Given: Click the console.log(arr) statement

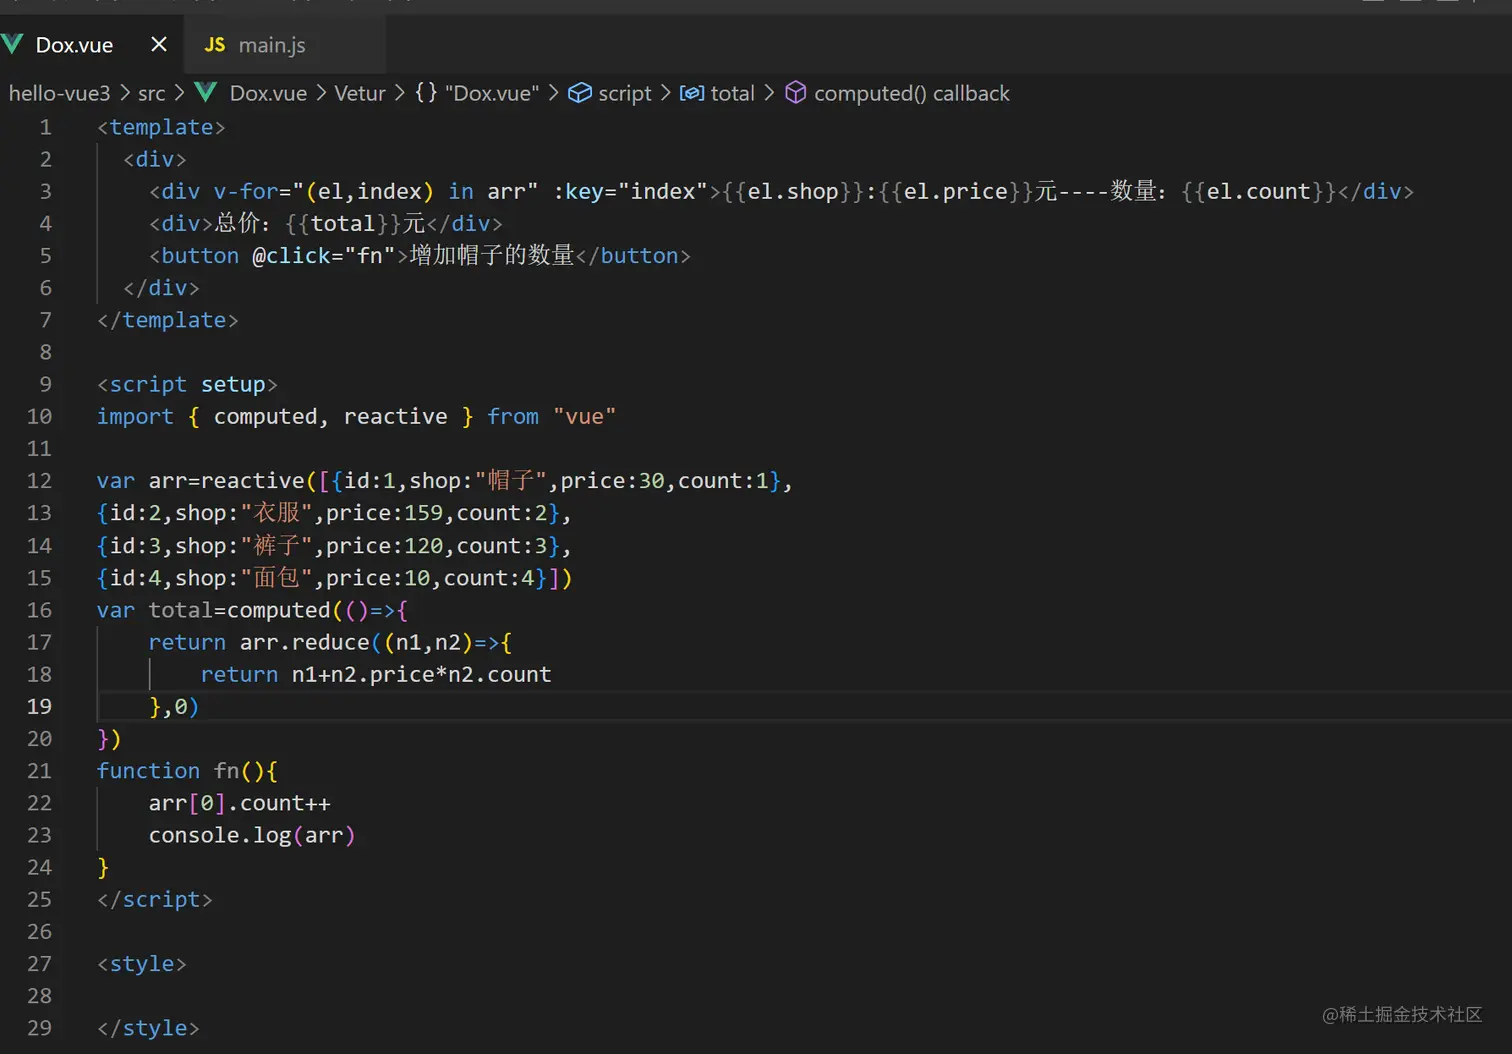Looking at the screenshot, I should click(x=252, y=835).
